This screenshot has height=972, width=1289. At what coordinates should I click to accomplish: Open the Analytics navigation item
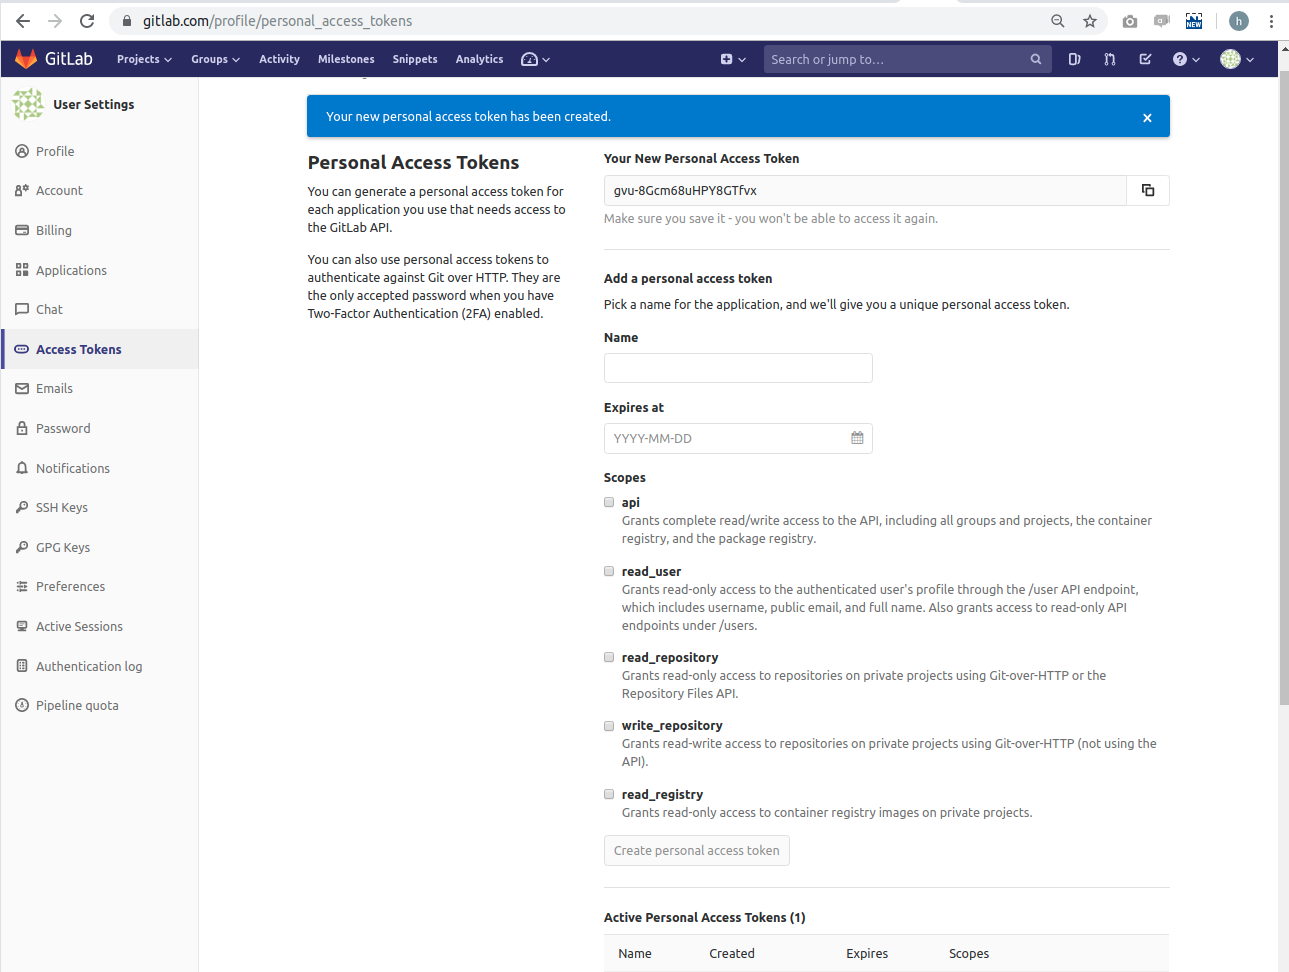tap(479, 59)
